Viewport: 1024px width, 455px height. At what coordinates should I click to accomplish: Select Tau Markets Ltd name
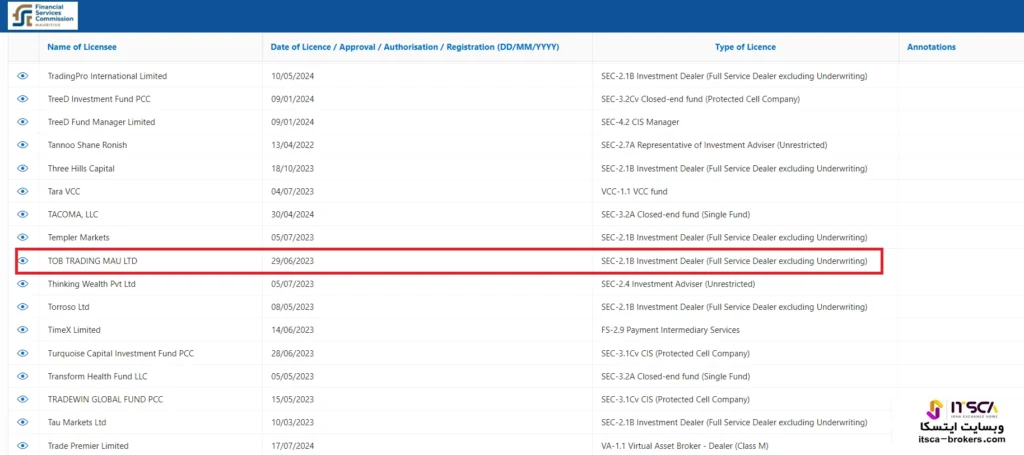[77, 422]
